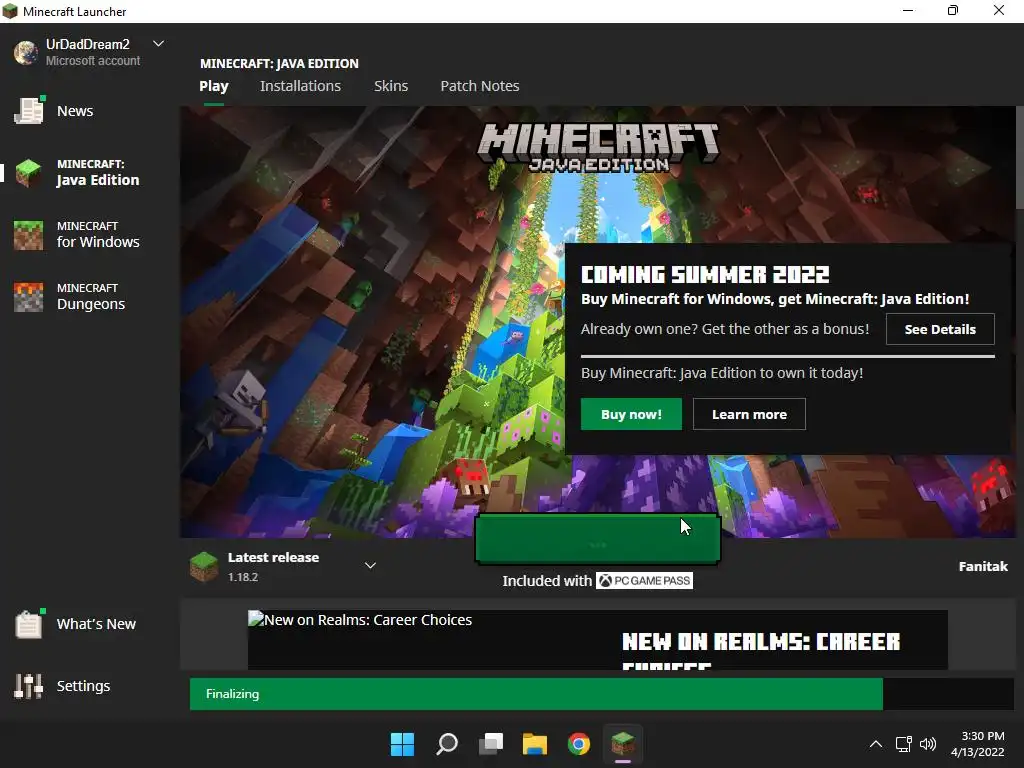Click the UrDadDream2 profile avatar
Screen dimensions: 1024x768
click(26, 52)
